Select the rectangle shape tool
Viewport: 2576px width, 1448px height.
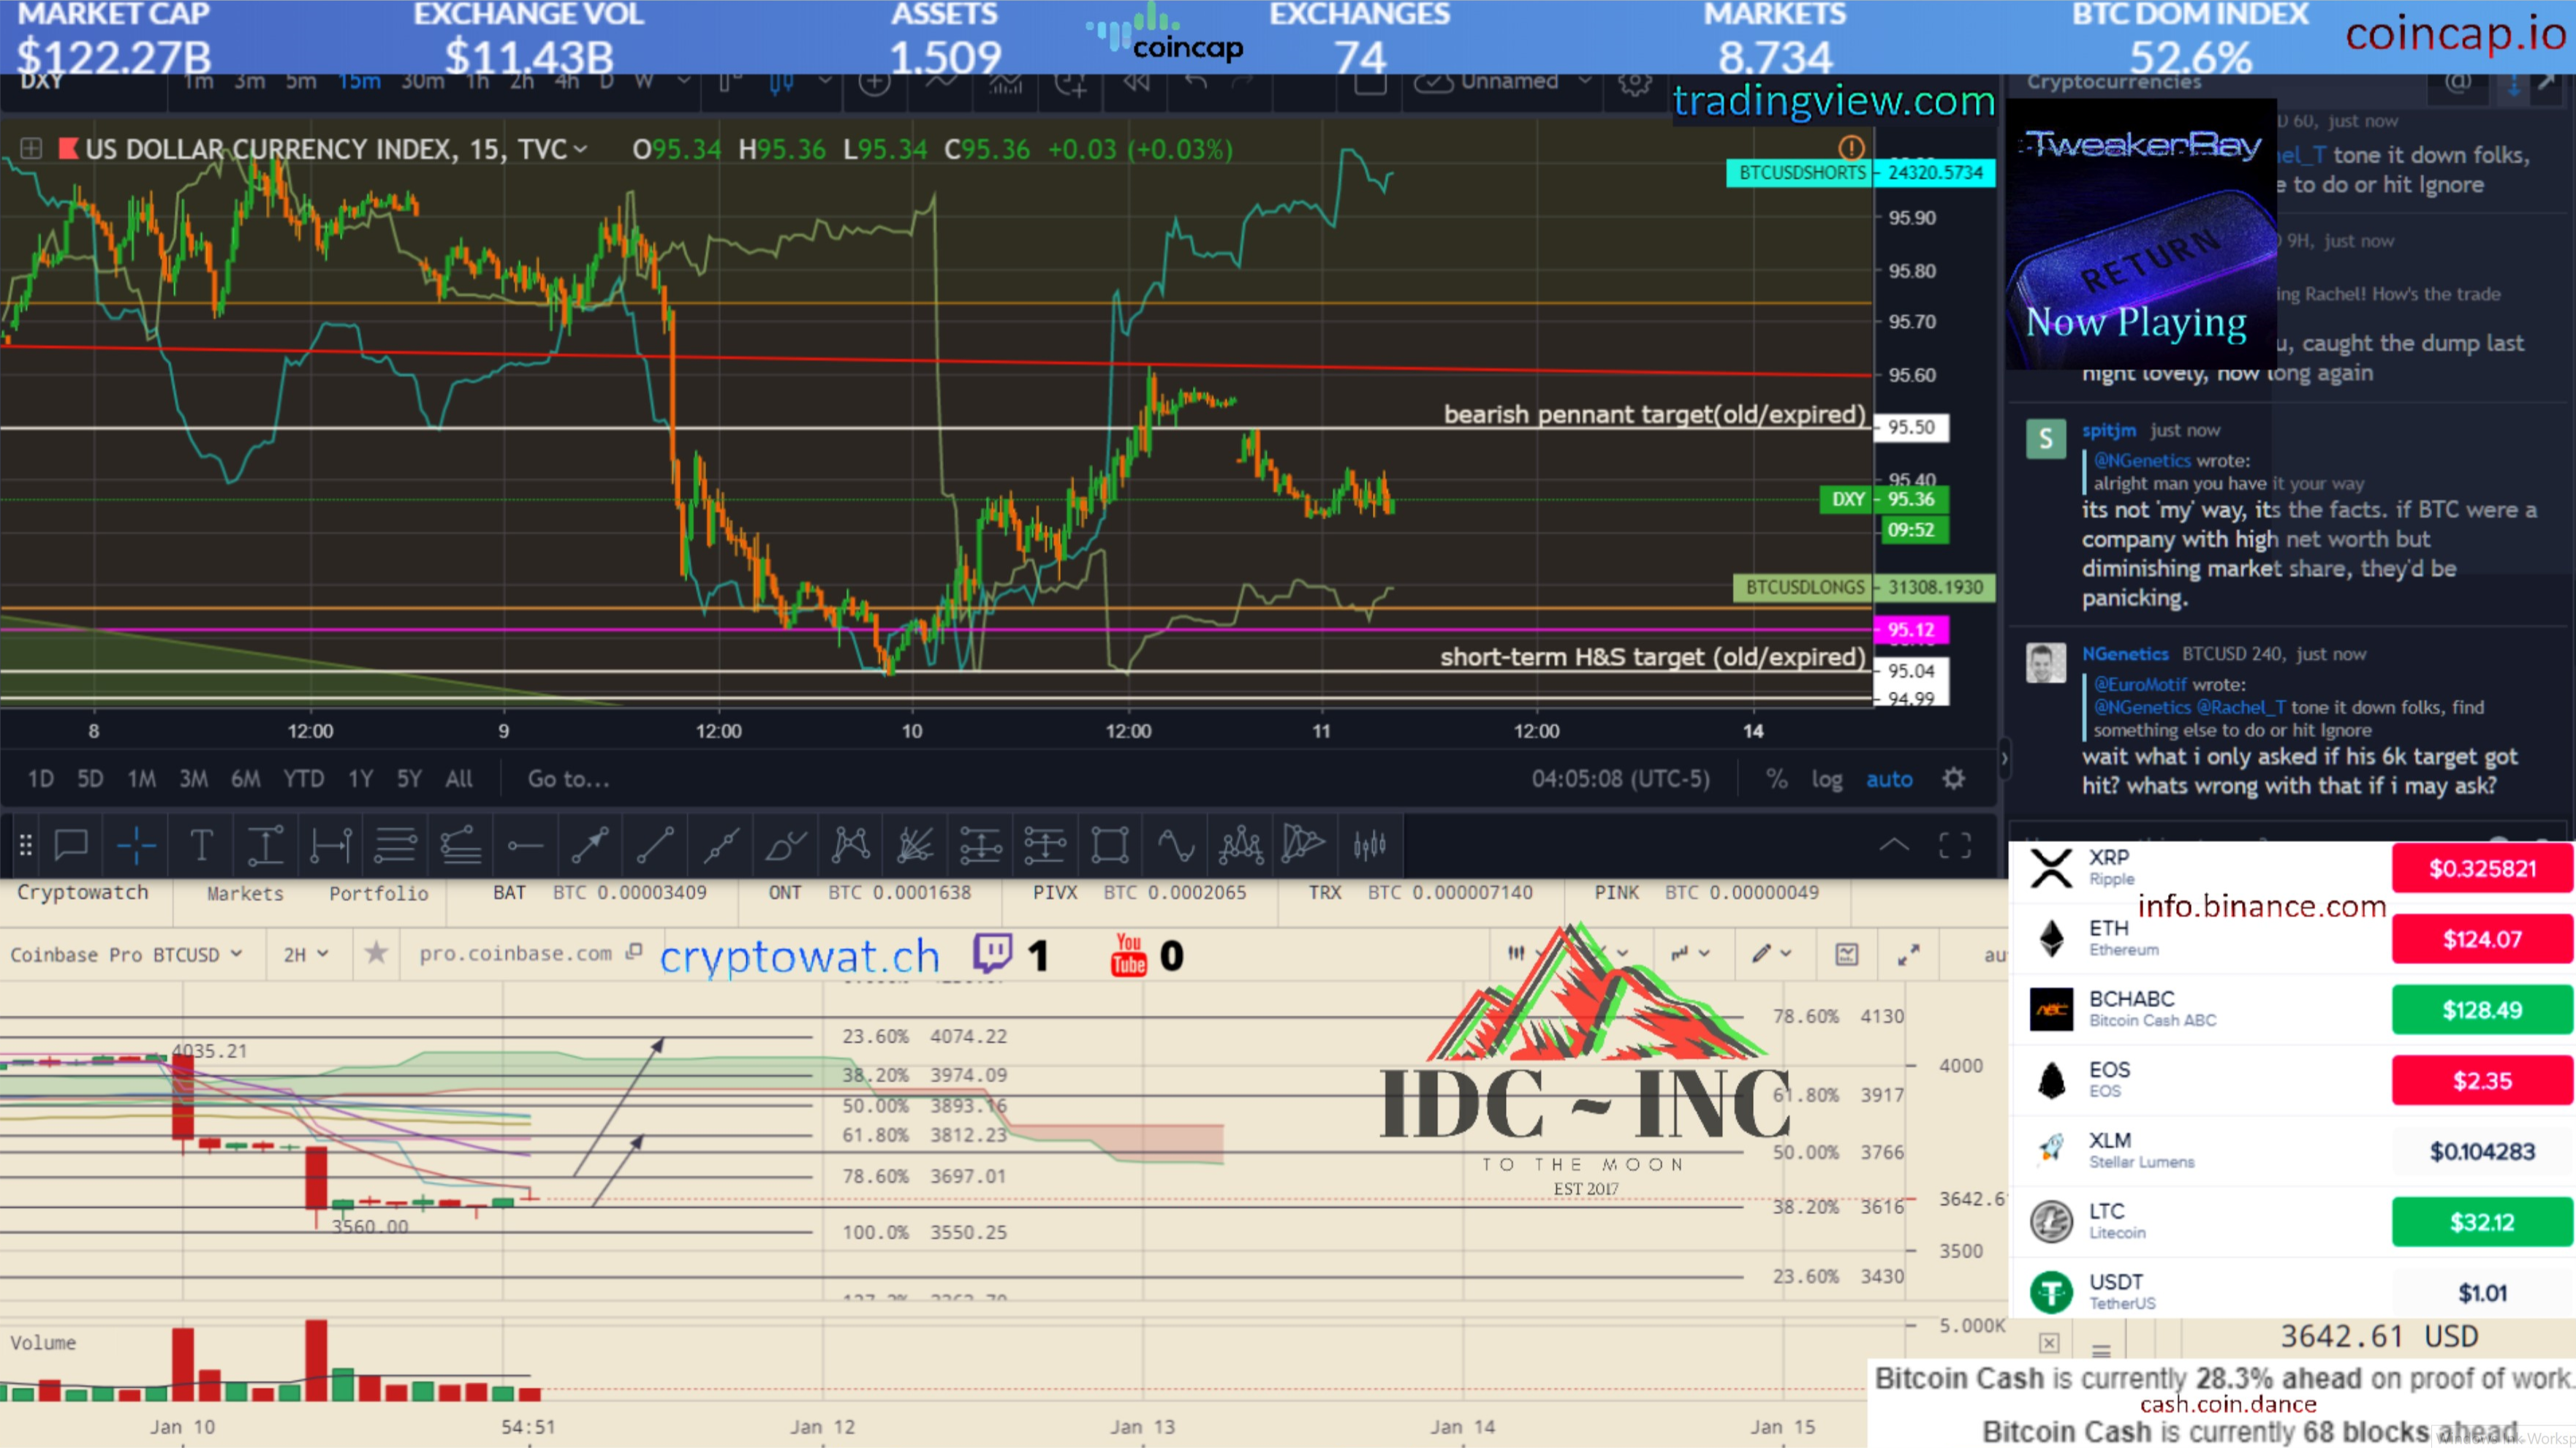tap(1110, 846)
